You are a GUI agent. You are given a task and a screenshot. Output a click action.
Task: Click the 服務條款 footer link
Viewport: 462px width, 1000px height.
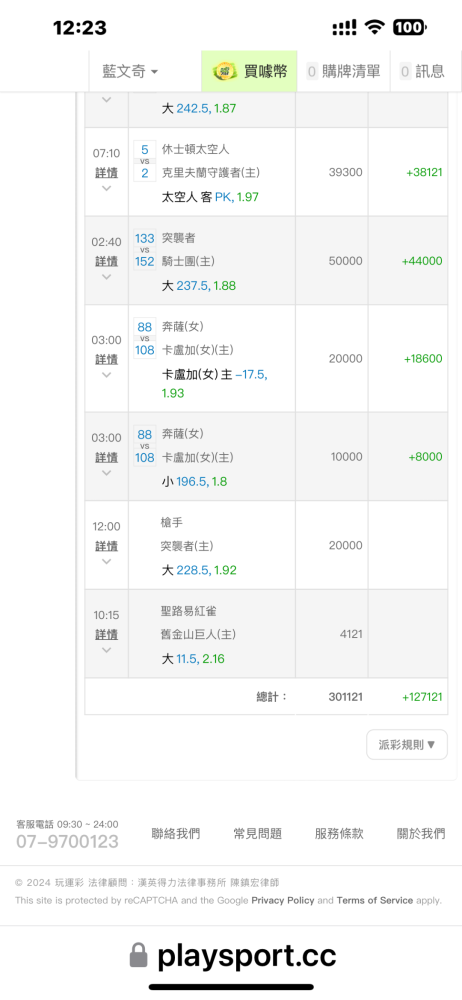pos(339,834)
